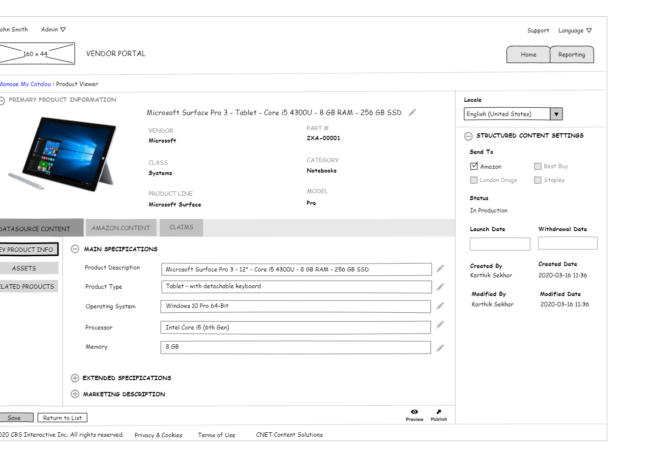Click Return to List button

click(62, 418)
